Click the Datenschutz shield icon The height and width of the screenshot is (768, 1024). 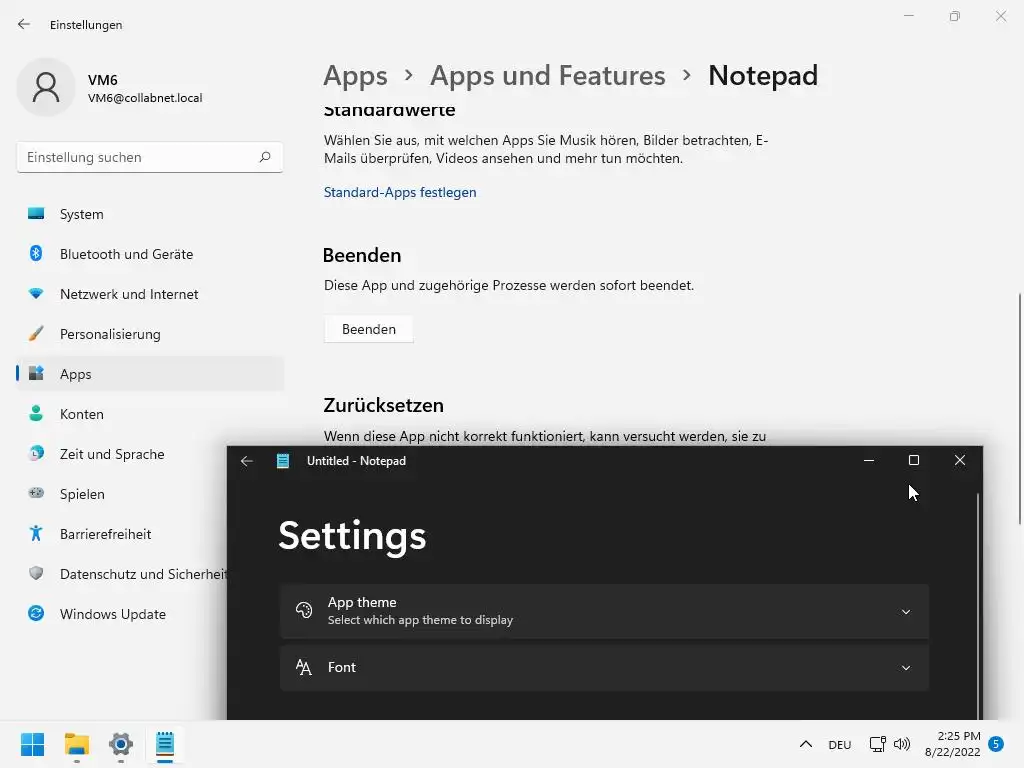tap(36, 573)
